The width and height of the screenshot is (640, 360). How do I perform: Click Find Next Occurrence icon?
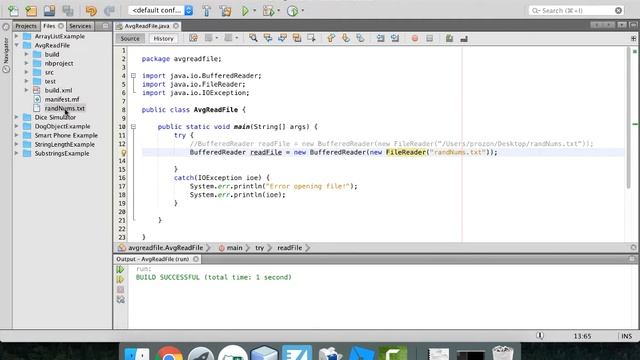click(282, 38)
